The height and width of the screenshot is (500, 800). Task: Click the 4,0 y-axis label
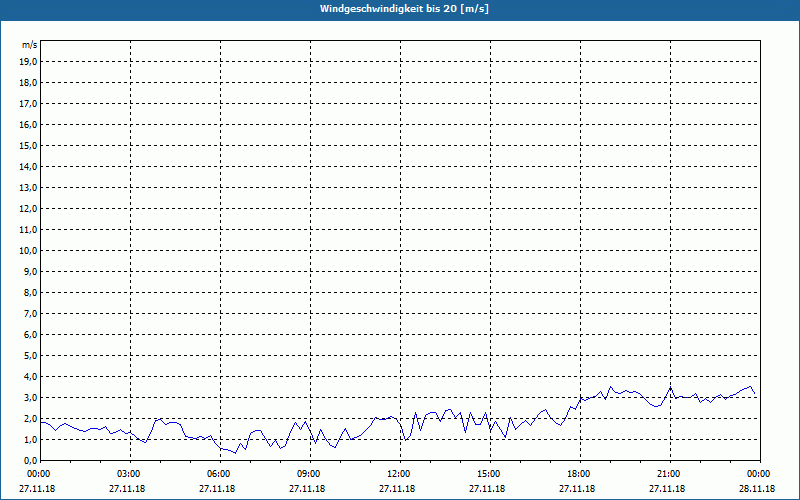pos(31,377)
